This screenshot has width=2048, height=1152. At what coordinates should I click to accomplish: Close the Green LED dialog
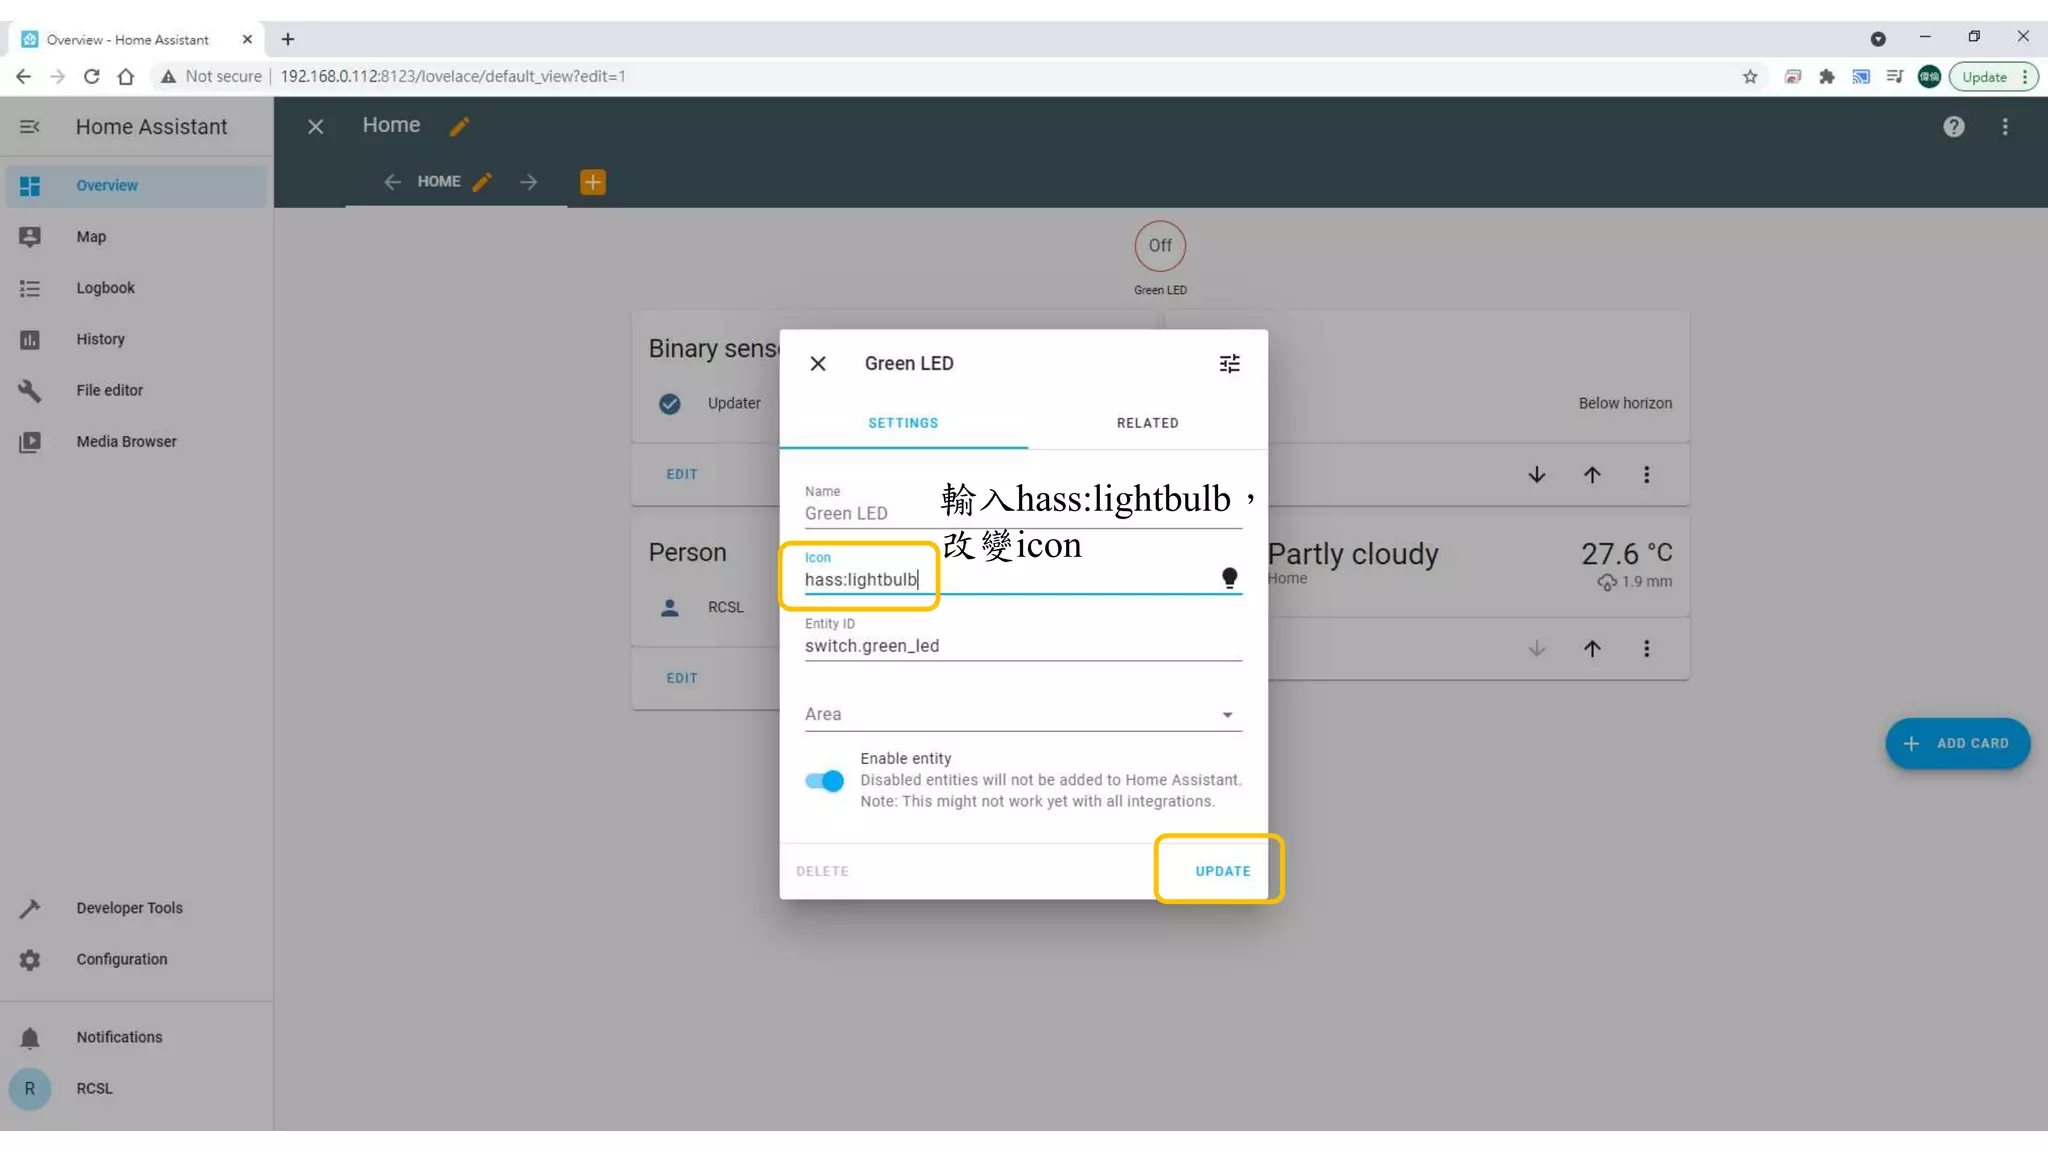click(817, 364)
